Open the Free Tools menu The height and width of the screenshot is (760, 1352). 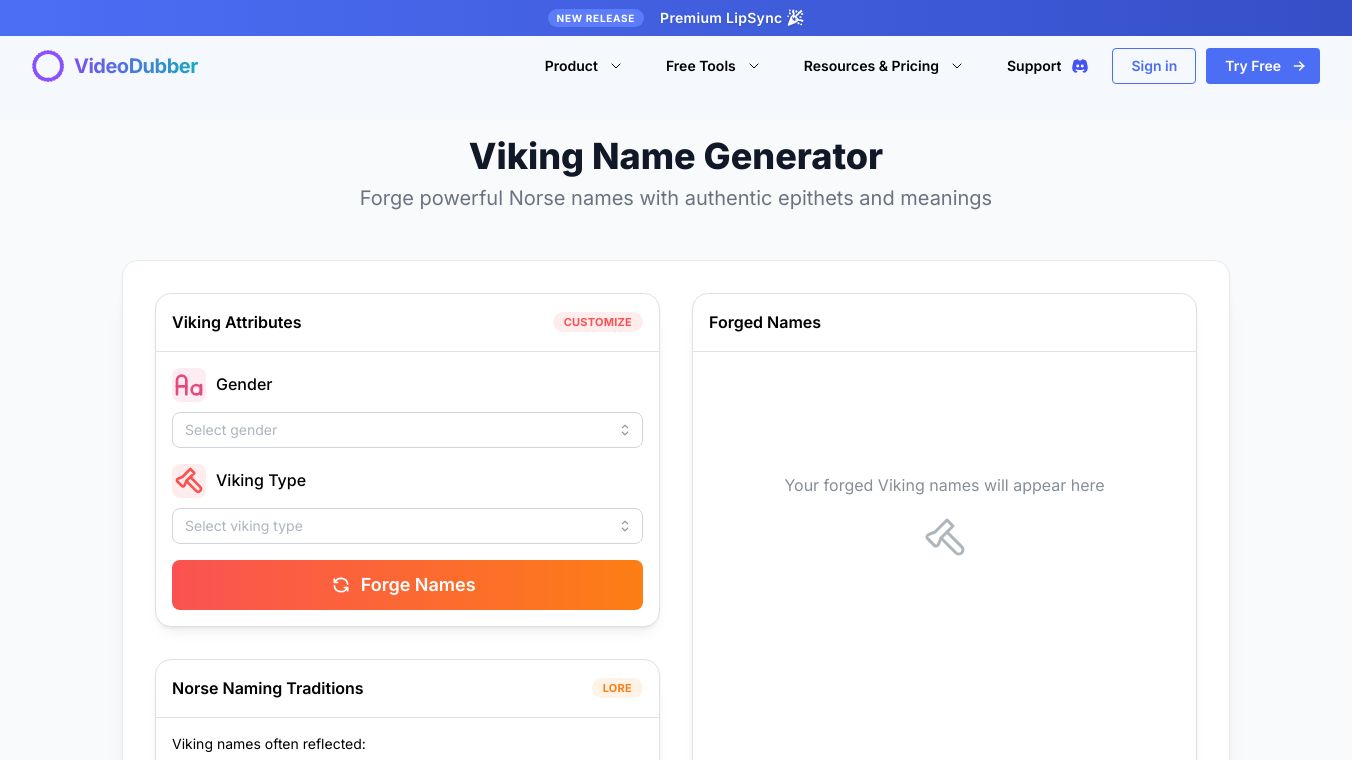click(712, 66)
